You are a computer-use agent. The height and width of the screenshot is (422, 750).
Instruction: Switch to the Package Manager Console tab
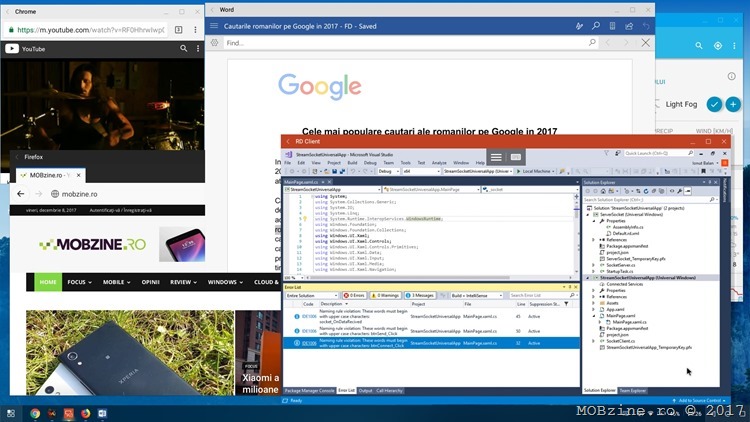click(309, 391)
